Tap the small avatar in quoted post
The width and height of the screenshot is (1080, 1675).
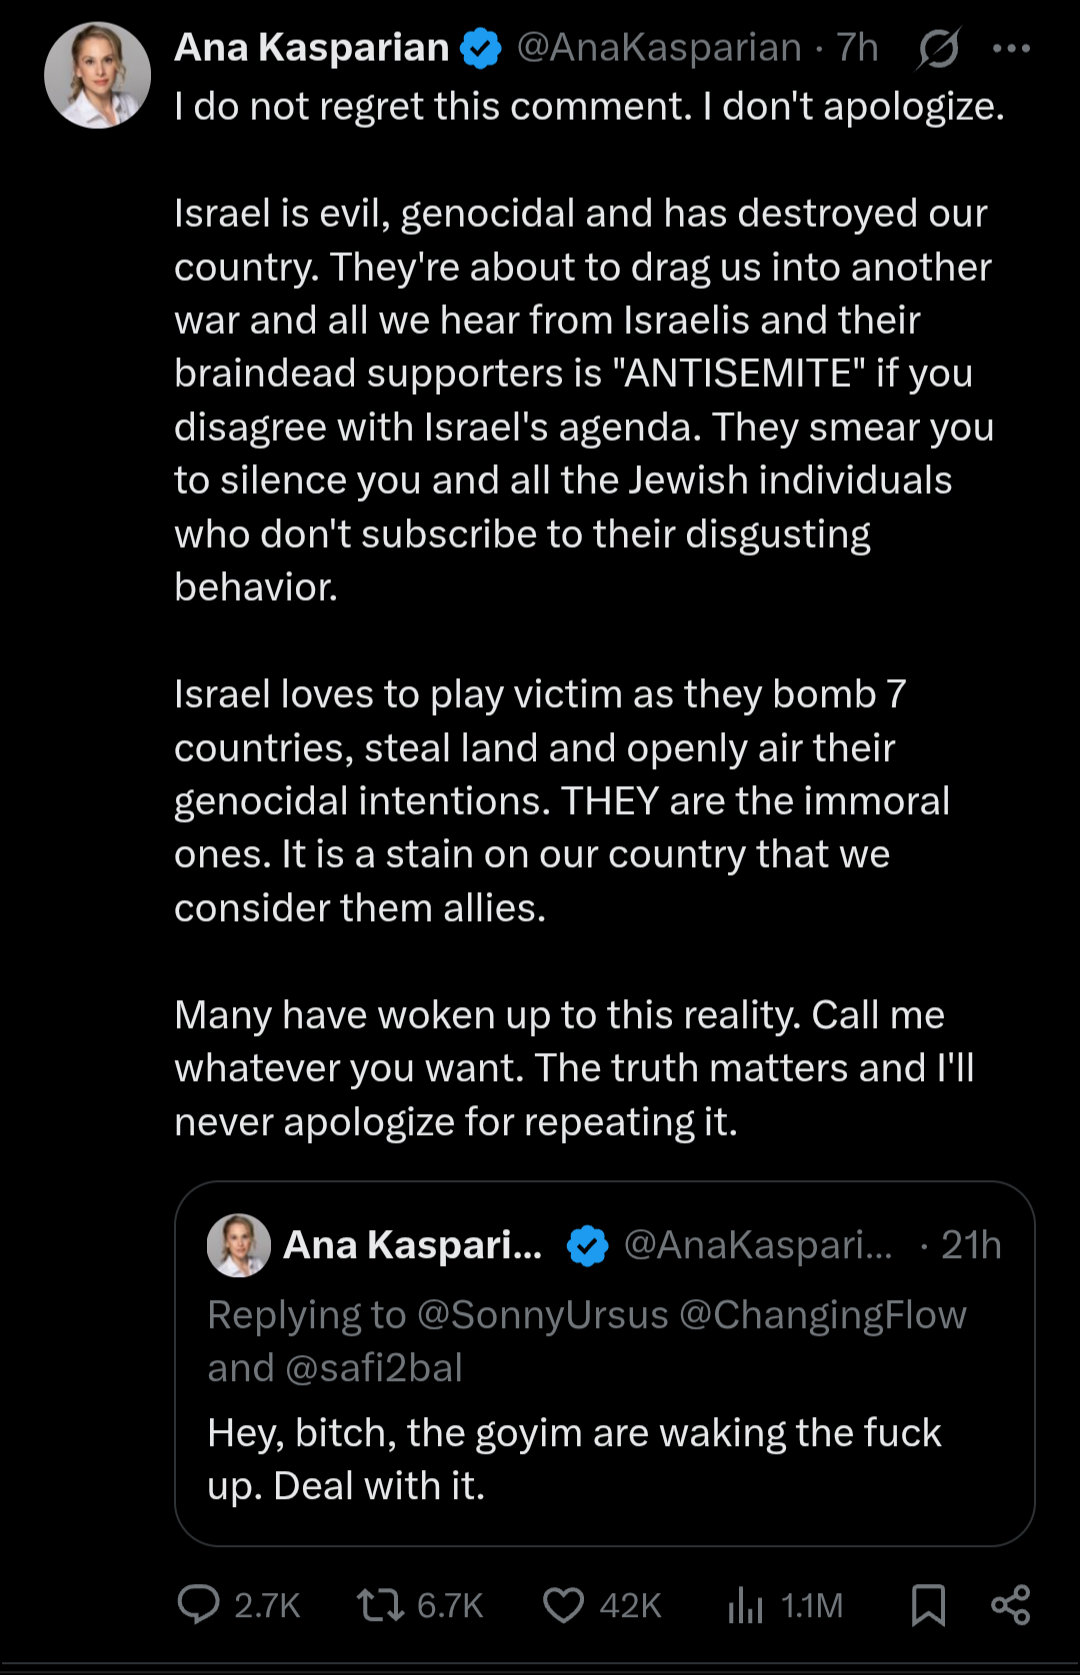239,1246
